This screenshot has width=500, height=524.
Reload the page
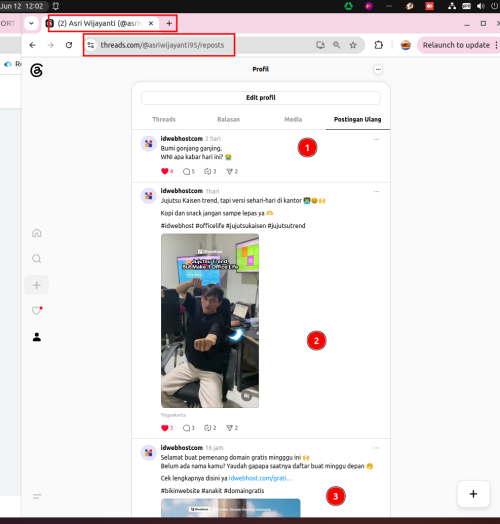pyautogui.click(x=69, y=45)
